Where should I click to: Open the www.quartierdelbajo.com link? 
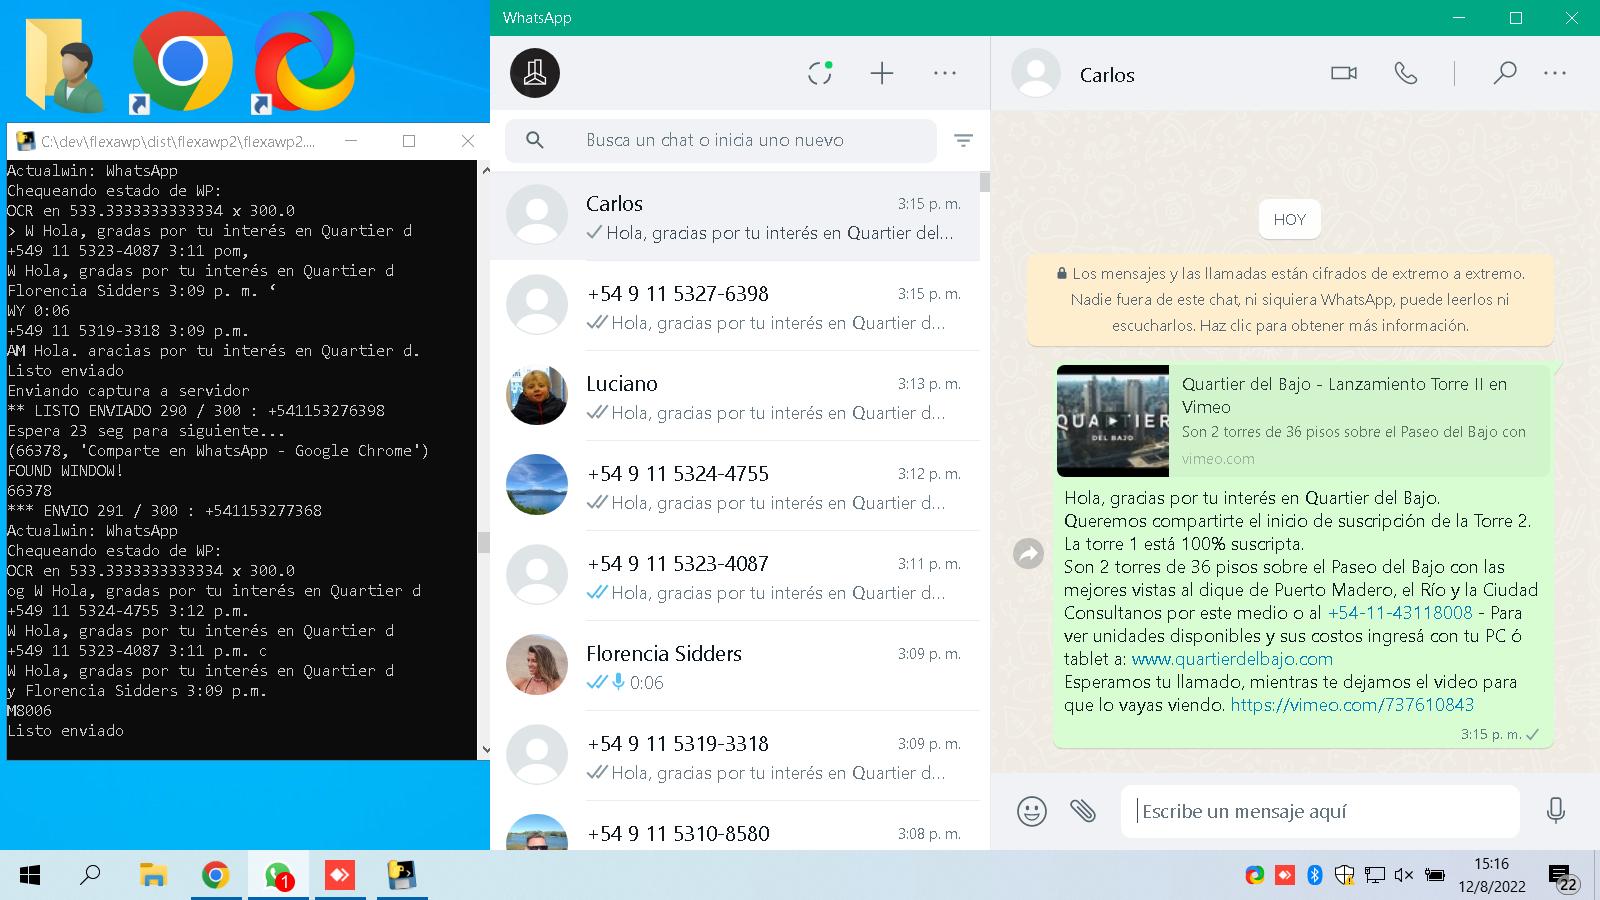(x=1232, y=659)
